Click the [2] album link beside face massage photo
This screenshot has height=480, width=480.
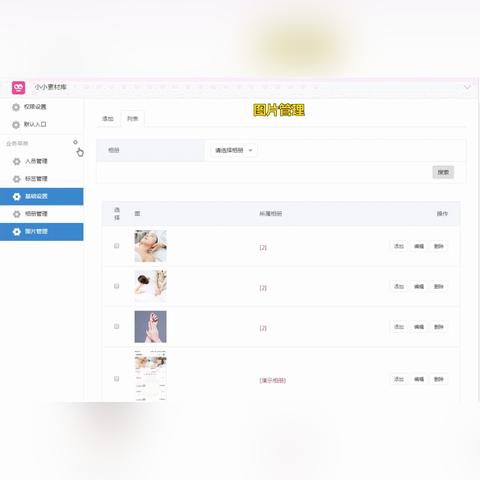263,248
